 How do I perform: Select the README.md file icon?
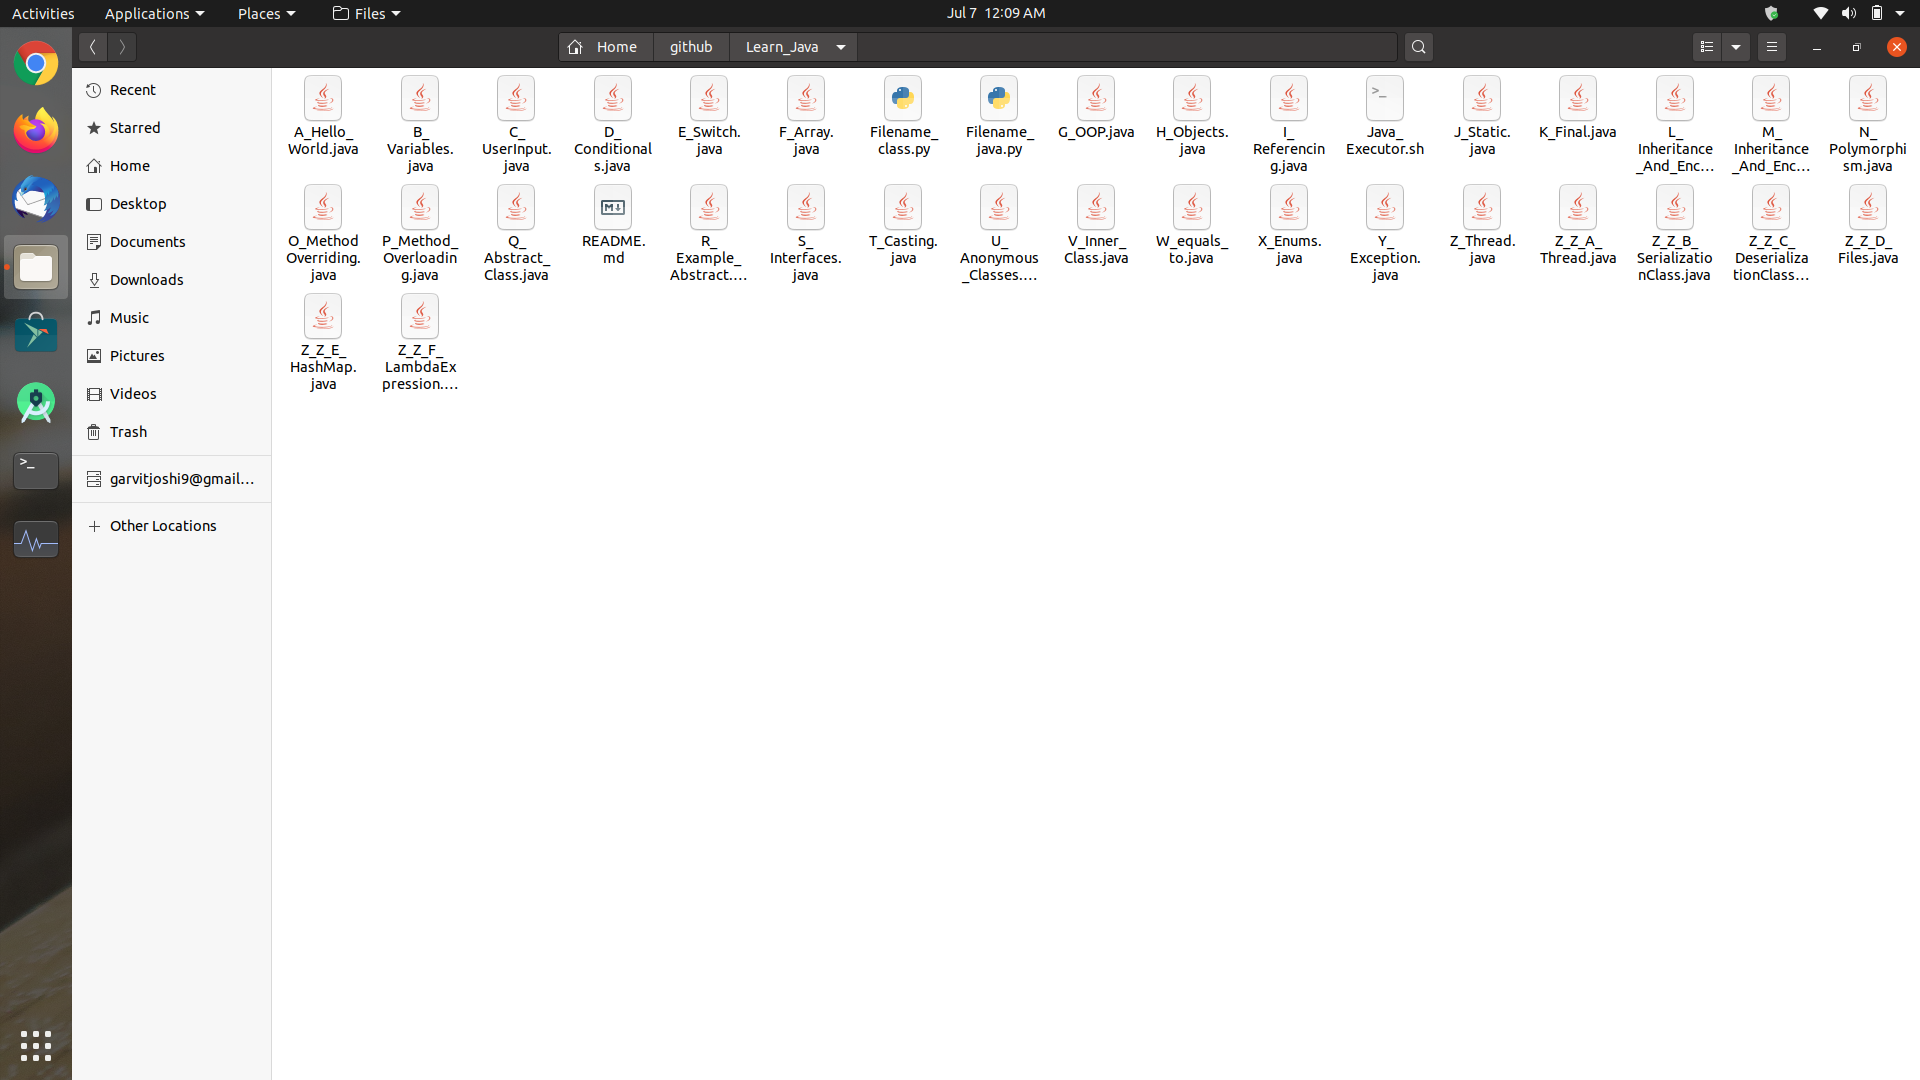click(612, 208)
